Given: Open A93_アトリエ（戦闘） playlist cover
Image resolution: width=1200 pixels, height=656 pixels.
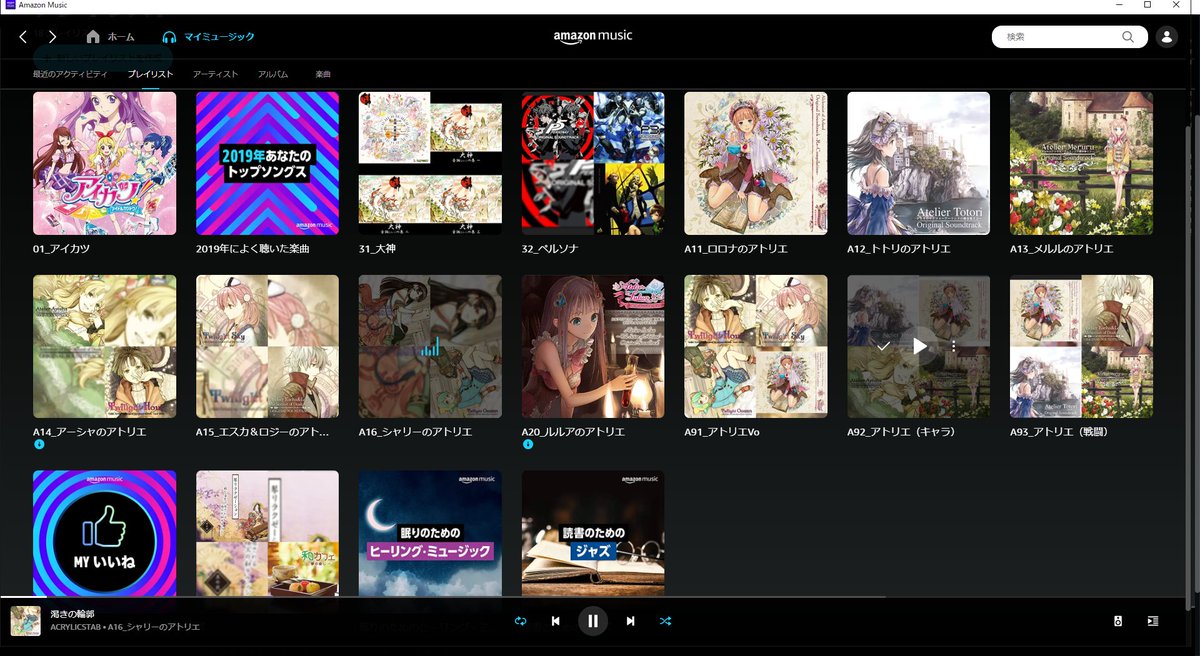Looking at the screenshot, I should pos(1081,347).
